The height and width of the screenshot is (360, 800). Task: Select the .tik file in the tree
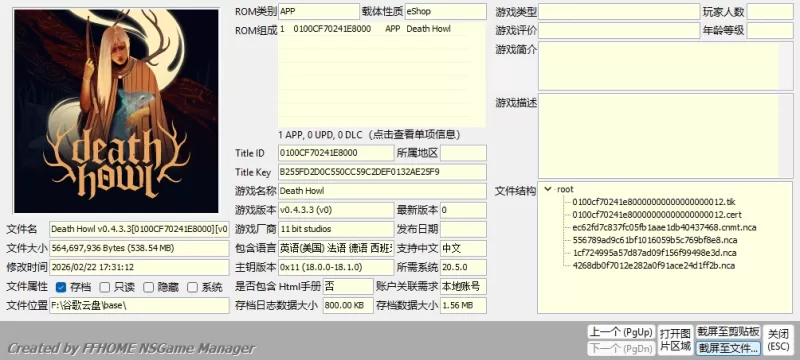pyautogui.click(x=654, y=202)
